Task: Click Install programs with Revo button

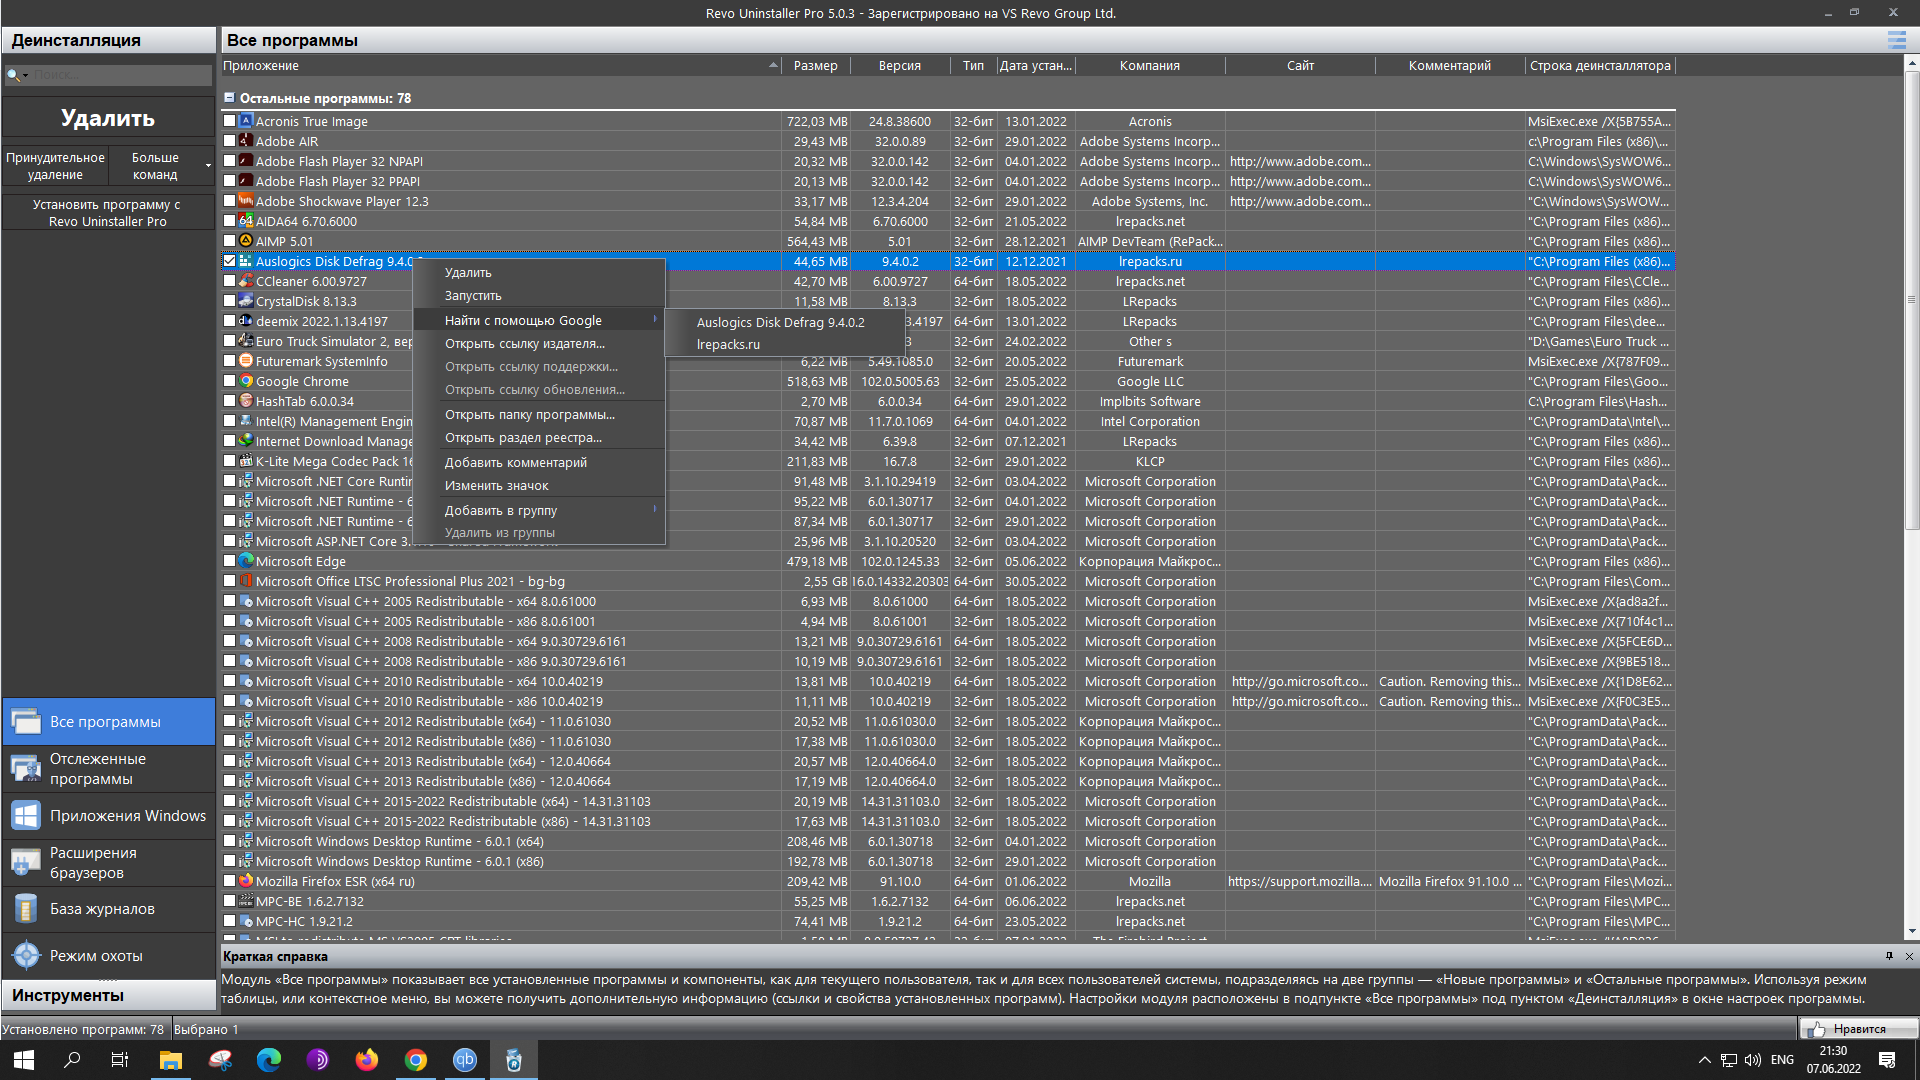Action: pos(108,213)
